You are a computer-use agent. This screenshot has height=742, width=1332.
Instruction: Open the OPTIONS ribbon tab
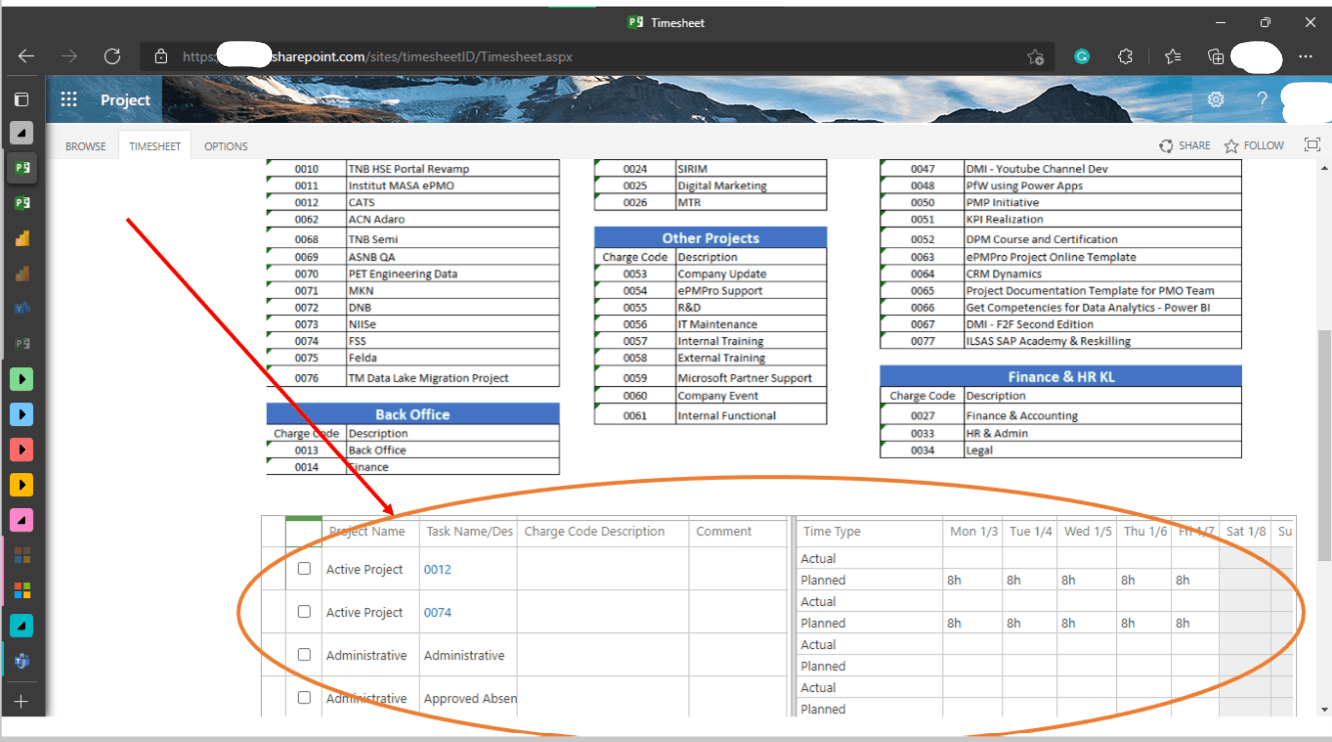pyautogui.click(x=226, y=146)
